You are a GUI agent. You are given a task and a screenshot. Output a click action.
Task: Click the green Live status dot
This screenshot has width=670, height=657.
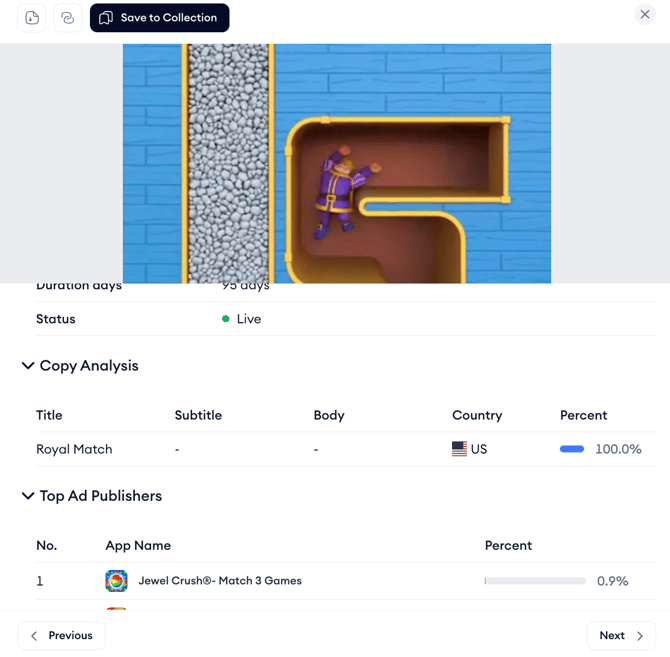pyautogui.click(x=226, y=319)
